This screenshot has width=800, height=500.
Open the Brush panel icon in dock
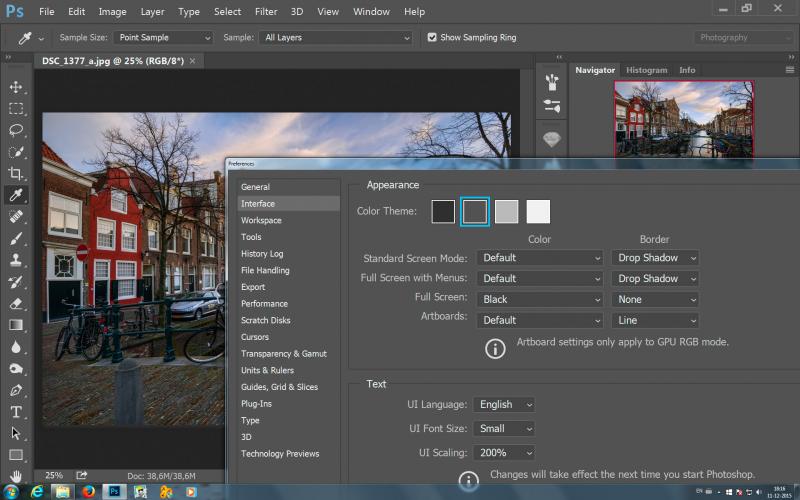tap(552, 82)
